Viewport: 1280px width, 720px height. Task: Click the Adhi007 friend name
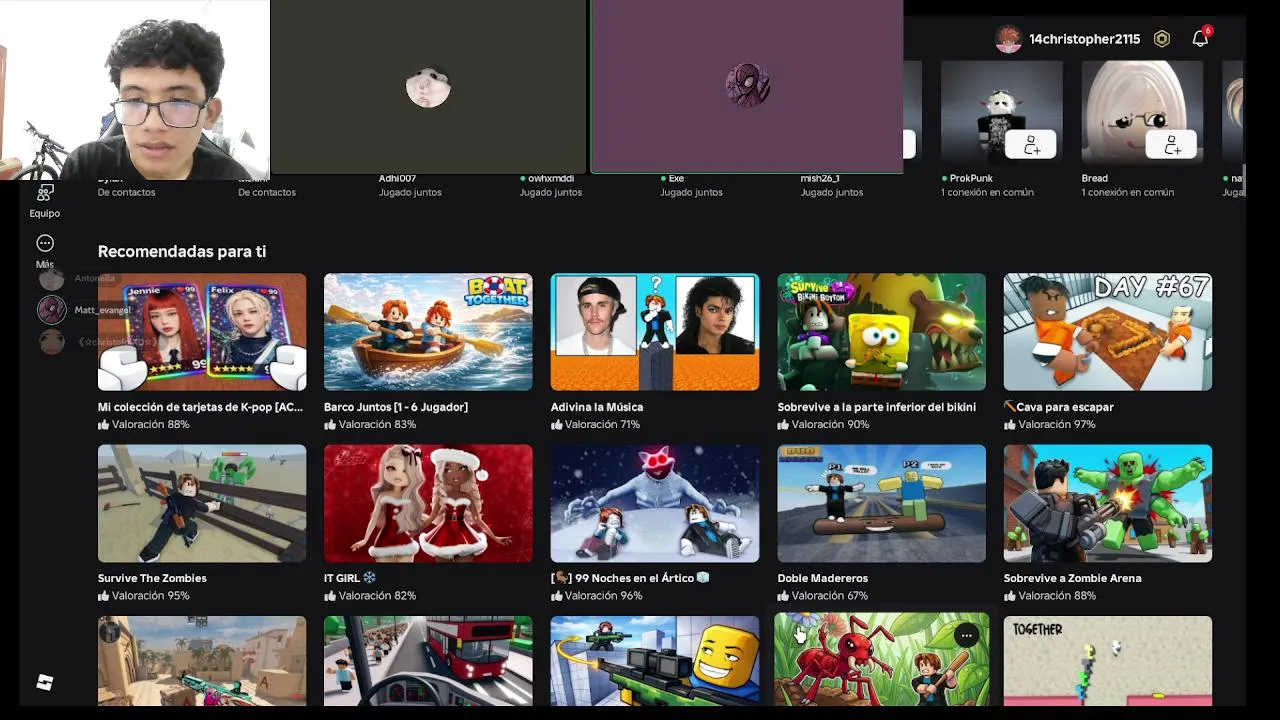pyautogui.click(x=397, y=178)
